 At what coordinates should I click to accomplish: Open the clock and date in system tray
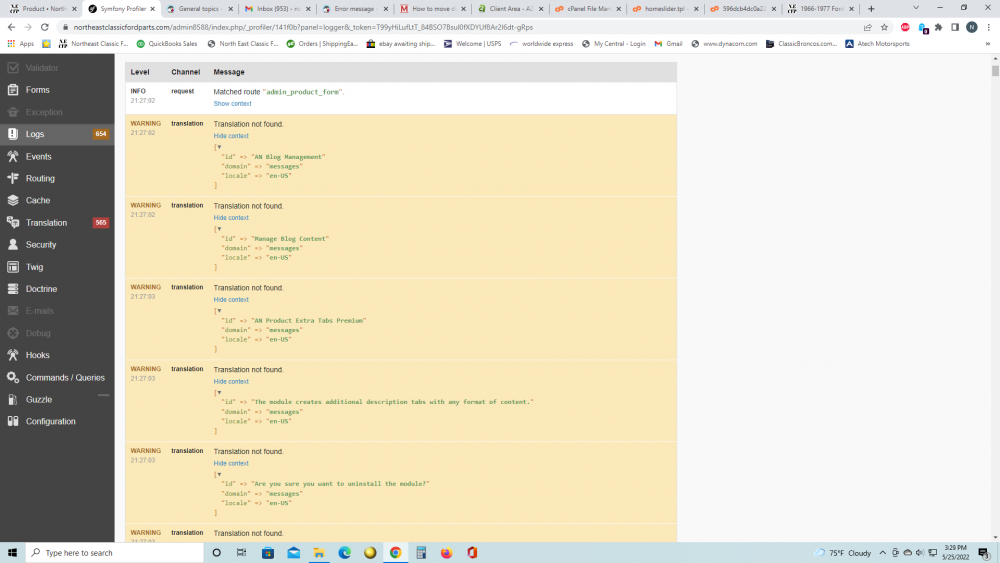(x=956, y=553)
